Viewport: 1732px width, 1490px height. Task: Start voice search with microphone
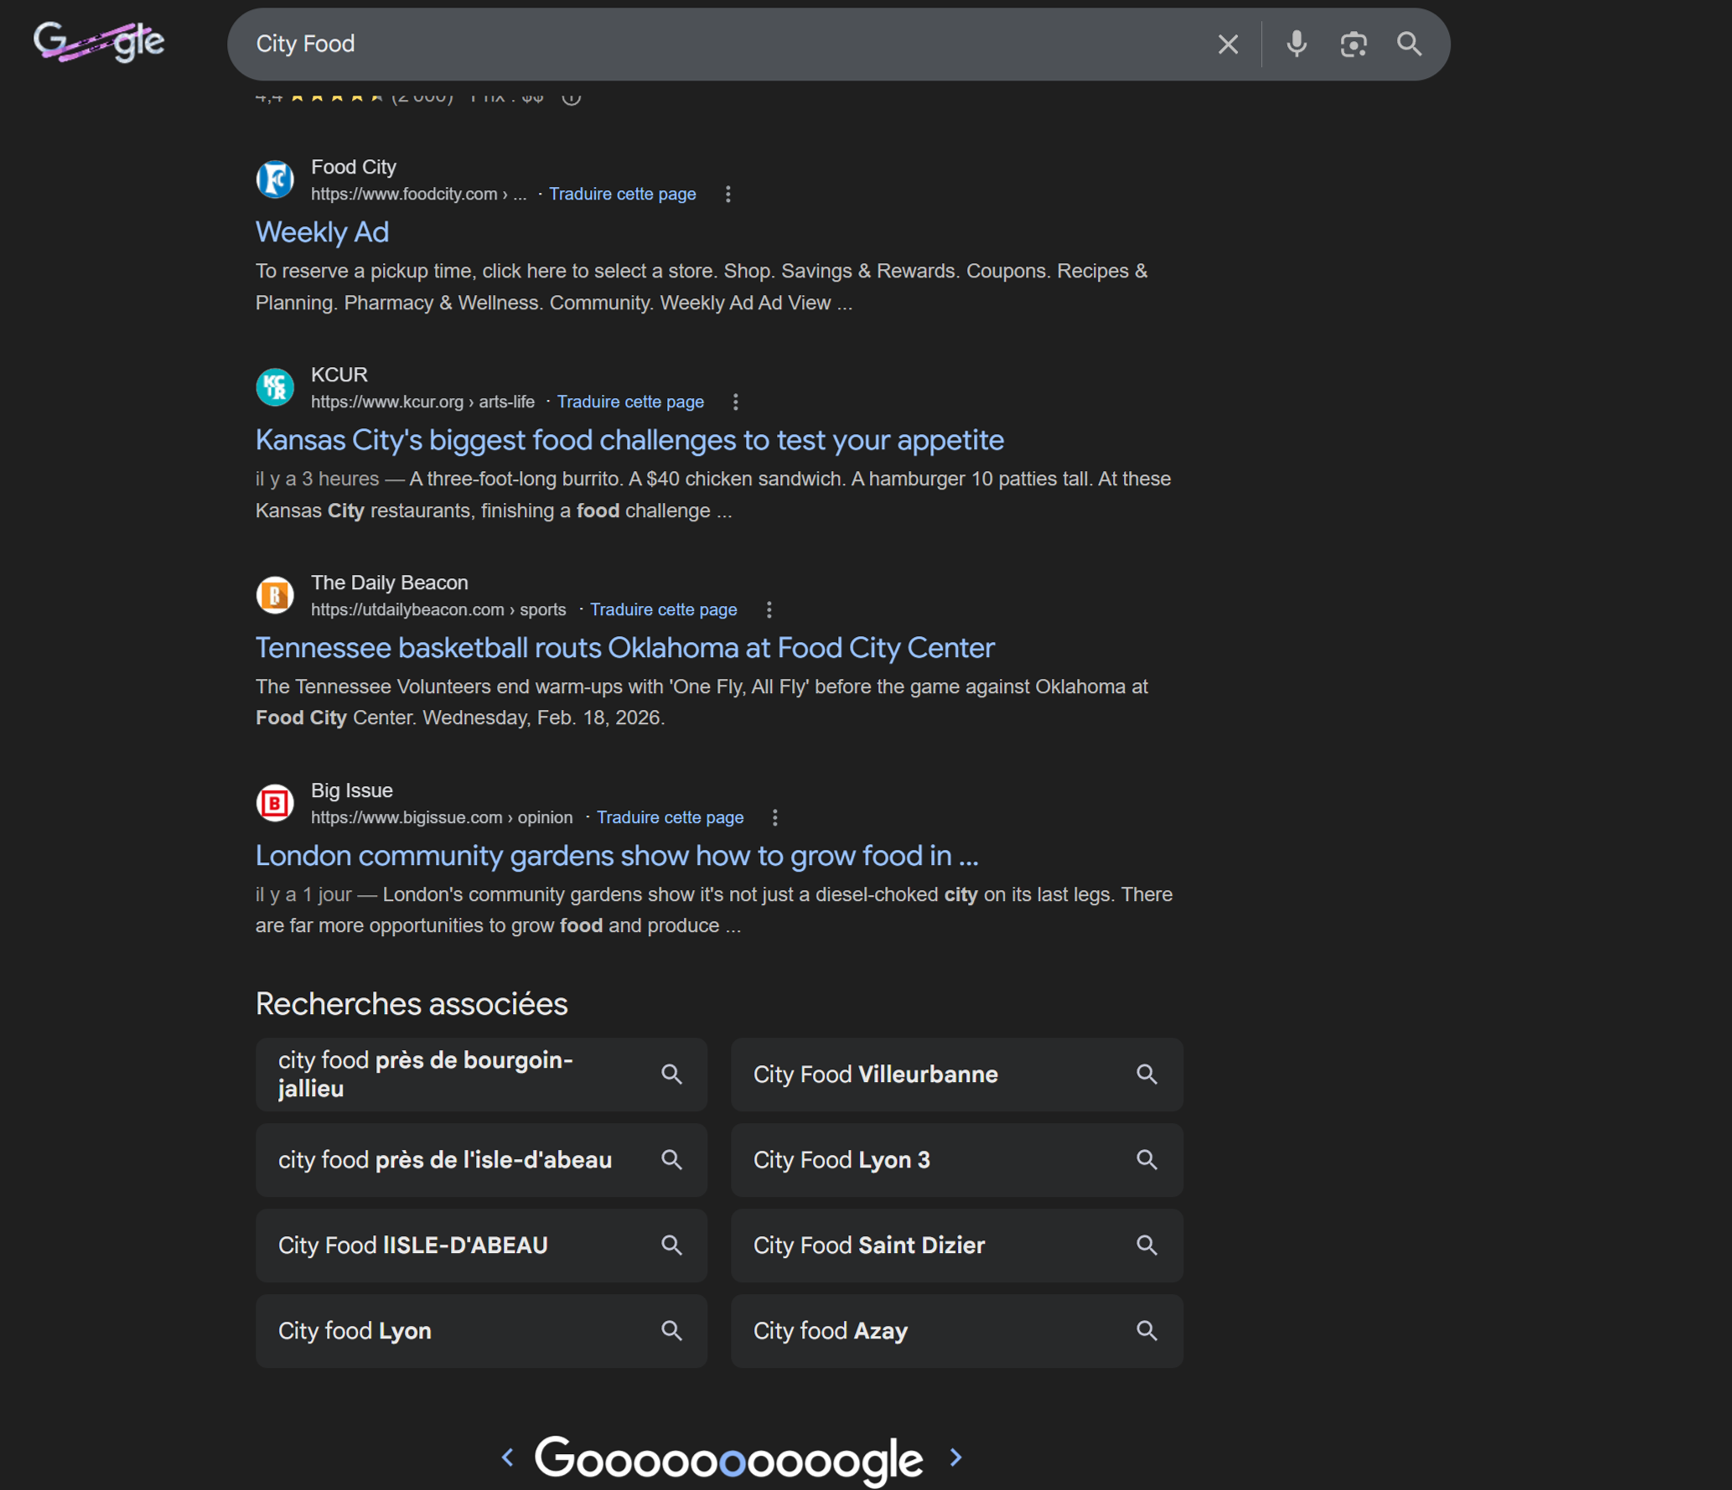click(x=1297, y=44)
